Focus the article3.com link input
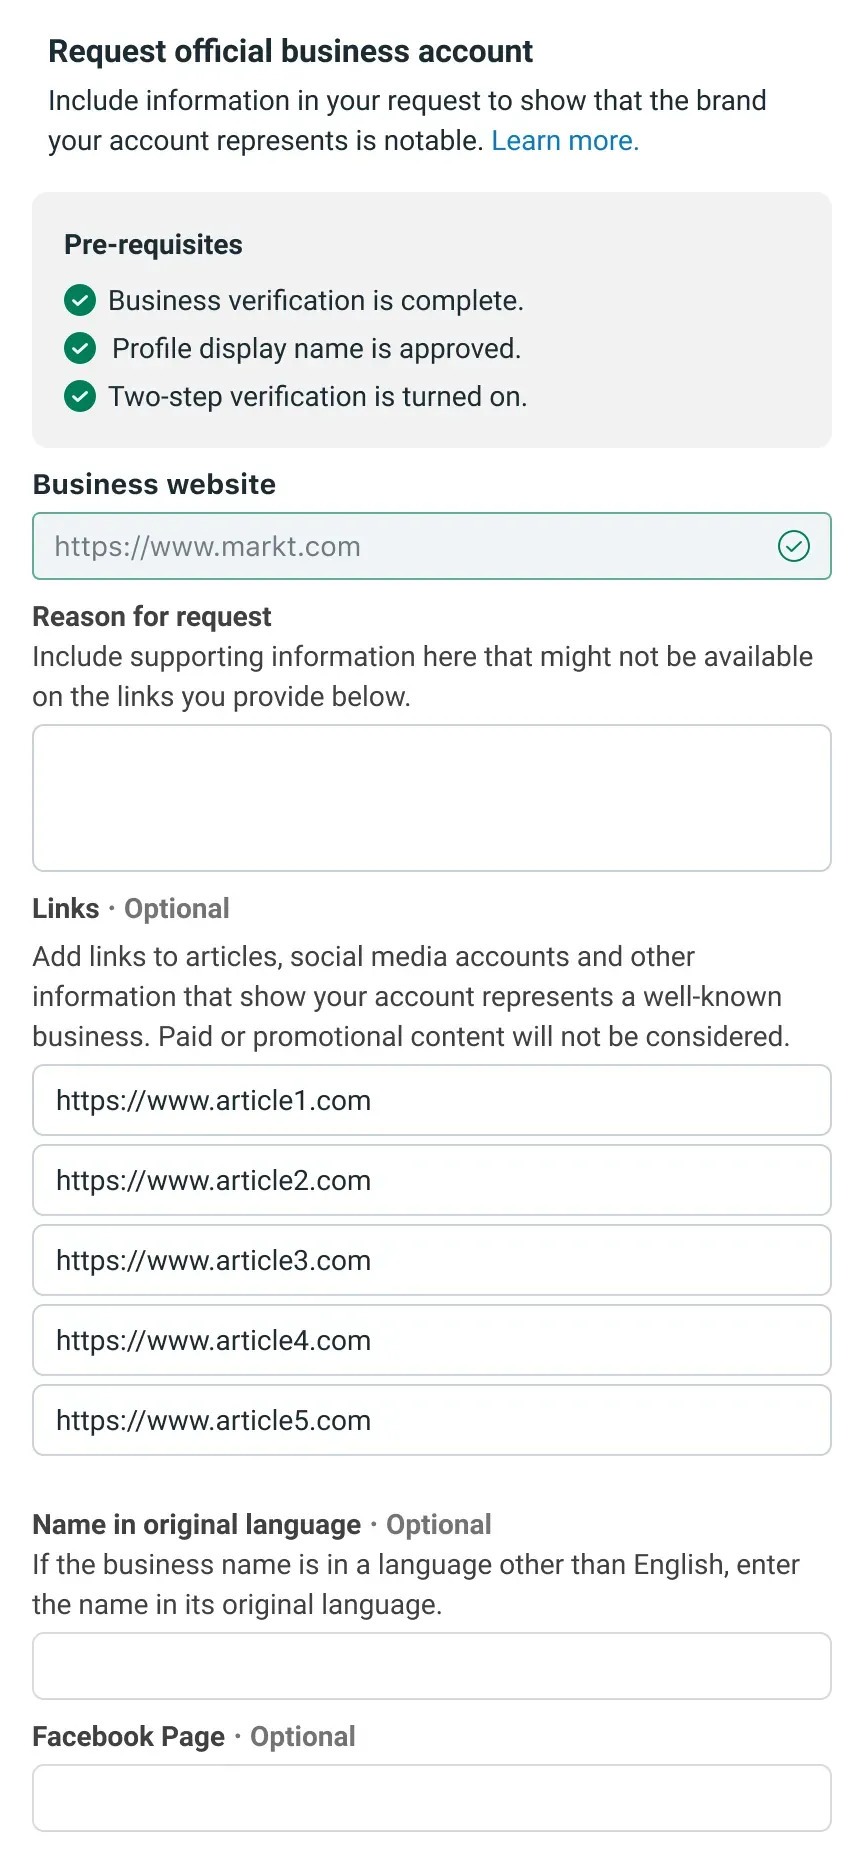This screenshot has height=1866, width=864. click(432, 1260)
